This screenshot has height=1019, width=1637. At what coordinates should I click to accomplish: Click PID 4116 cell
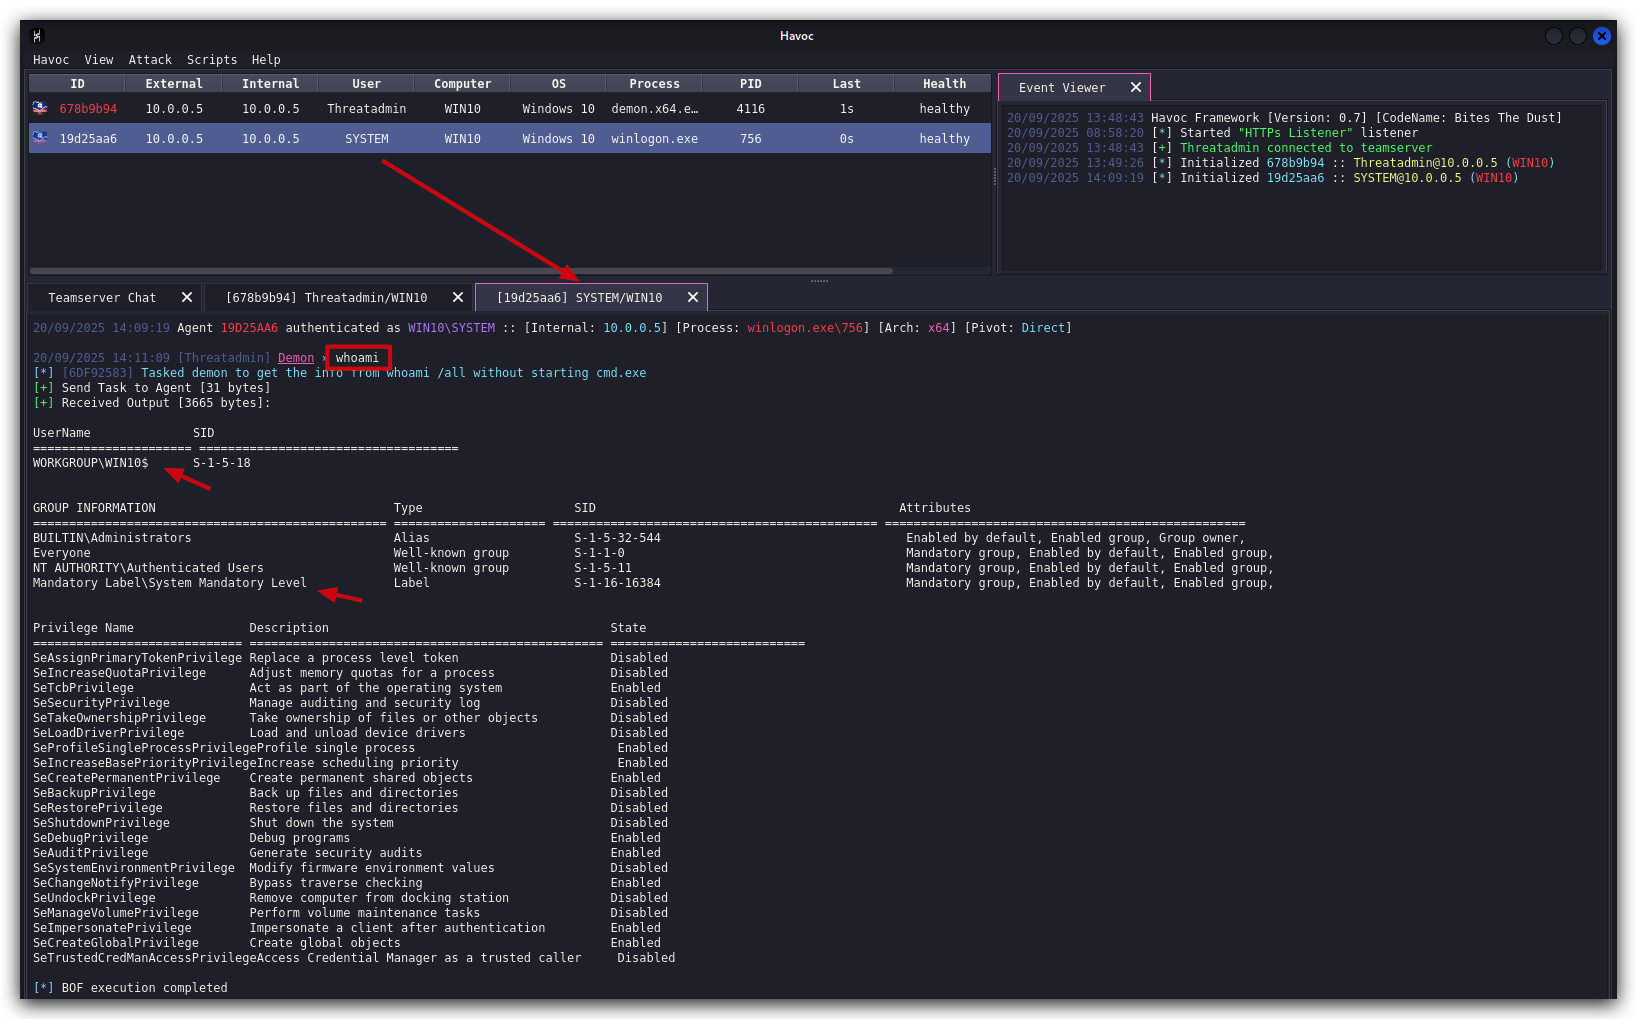pyautogui.click(x=751, y=109)
